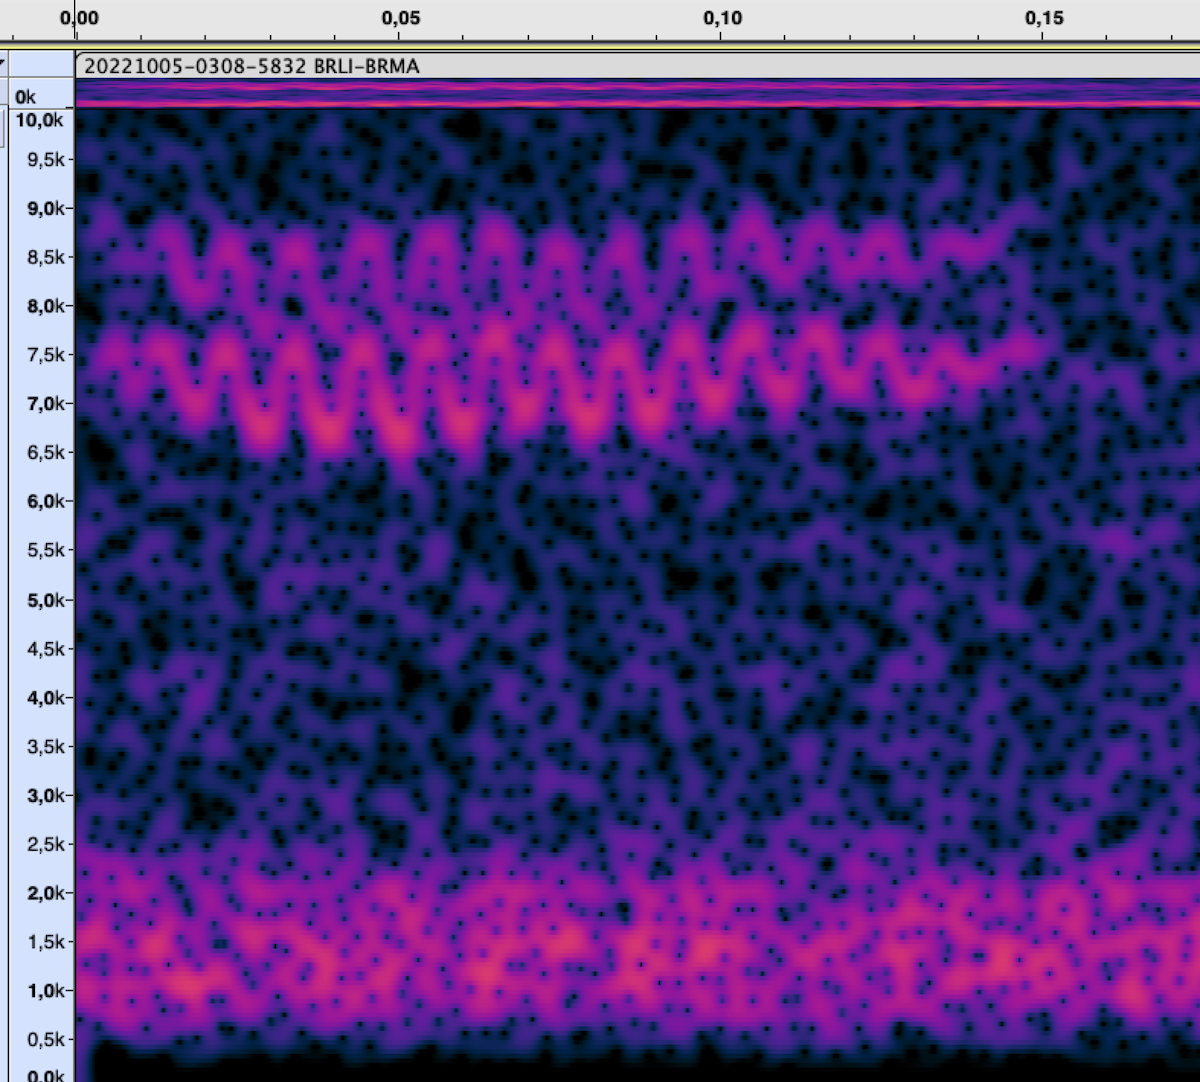The width and height of the screenshot is (1200, 1082).
Task: Click 3,0k on the vertical ruler
Action: [44, 796]
